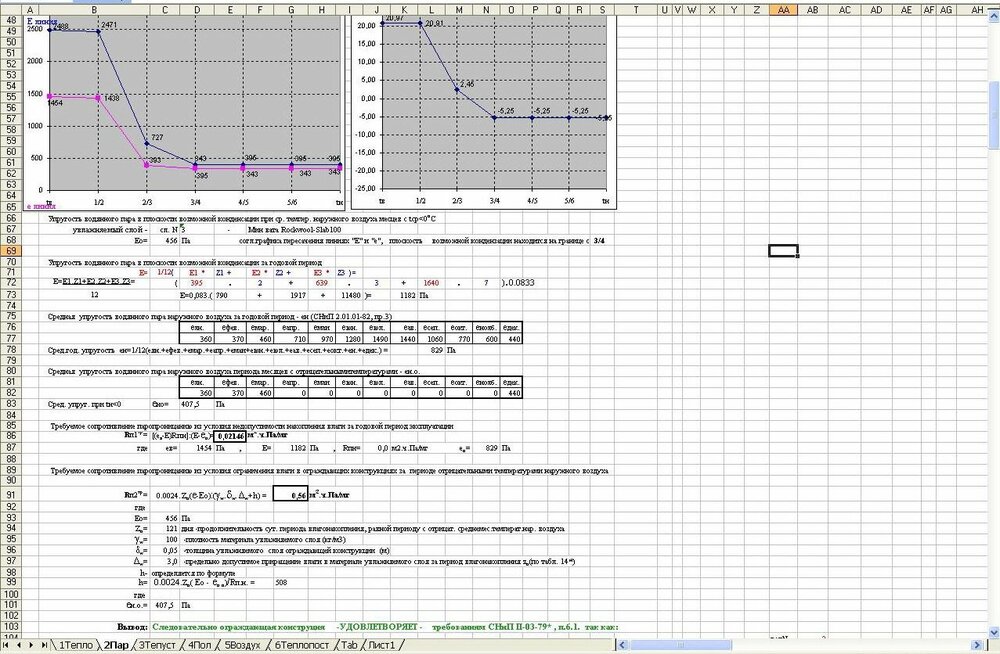Select the entire column T header

click(636, 9)
